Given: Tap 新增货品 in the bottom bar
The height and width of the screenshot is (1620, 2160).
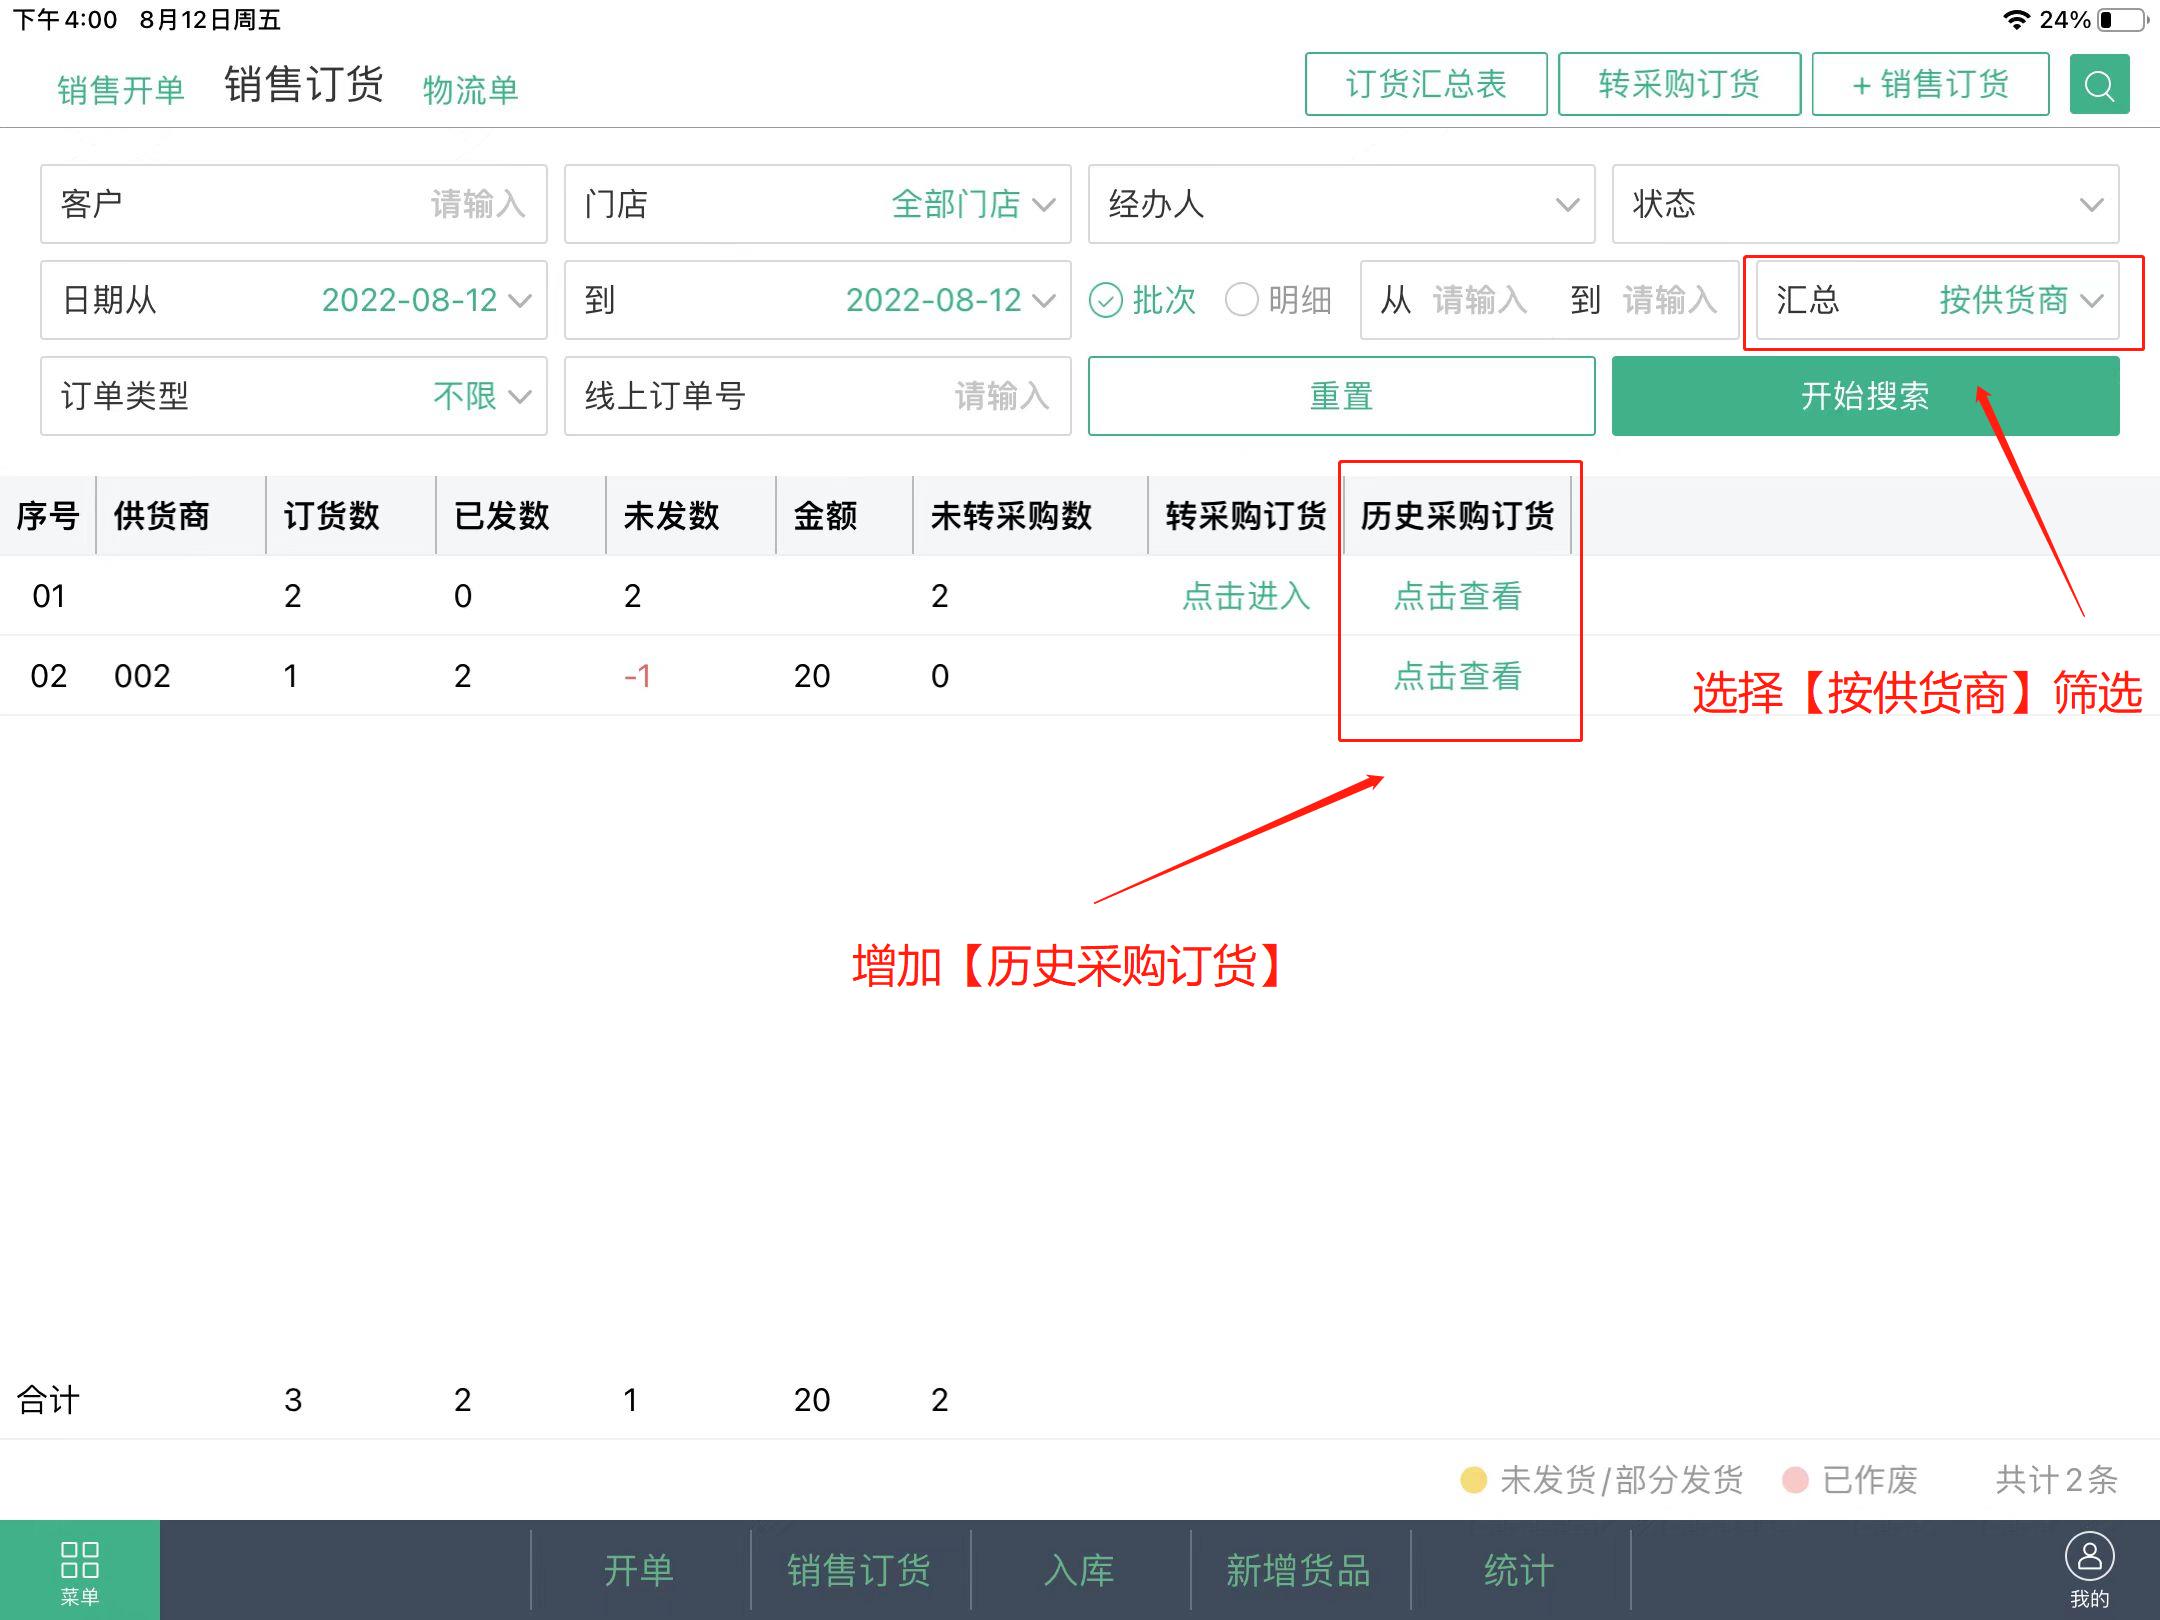Looking at the screenshot, I should click(1300, 1570).
